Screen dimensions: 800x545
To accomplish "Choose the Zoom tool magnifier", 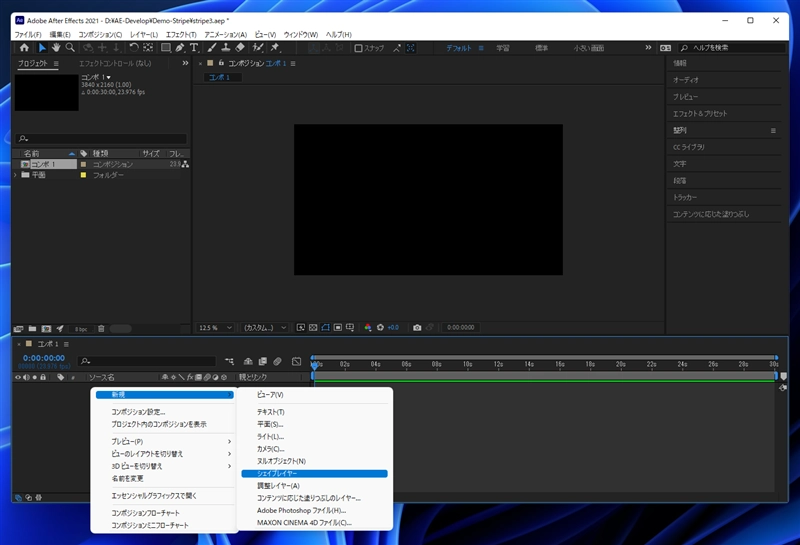I will pyautogui.click(x=71, y=48).
